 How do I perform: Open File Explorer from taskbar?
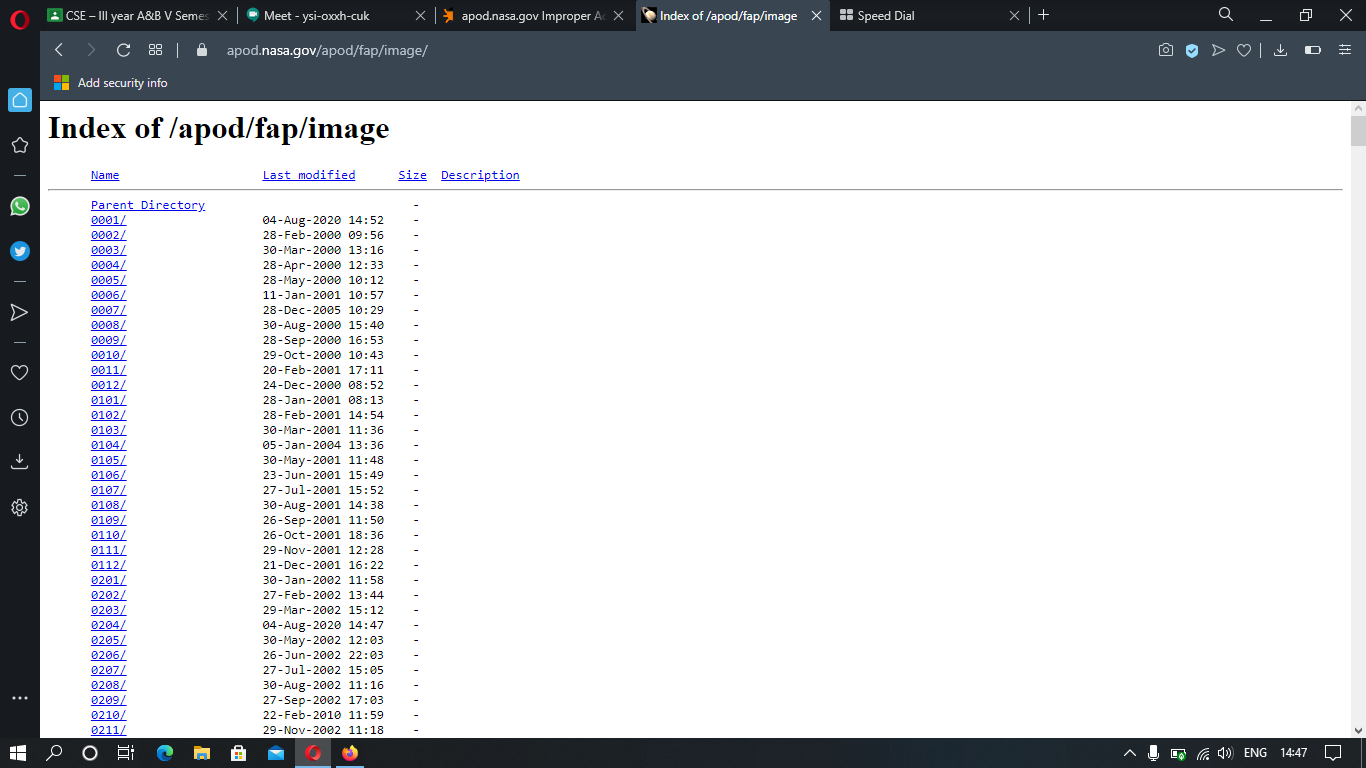pyautogui.click(x=202, y=753)
